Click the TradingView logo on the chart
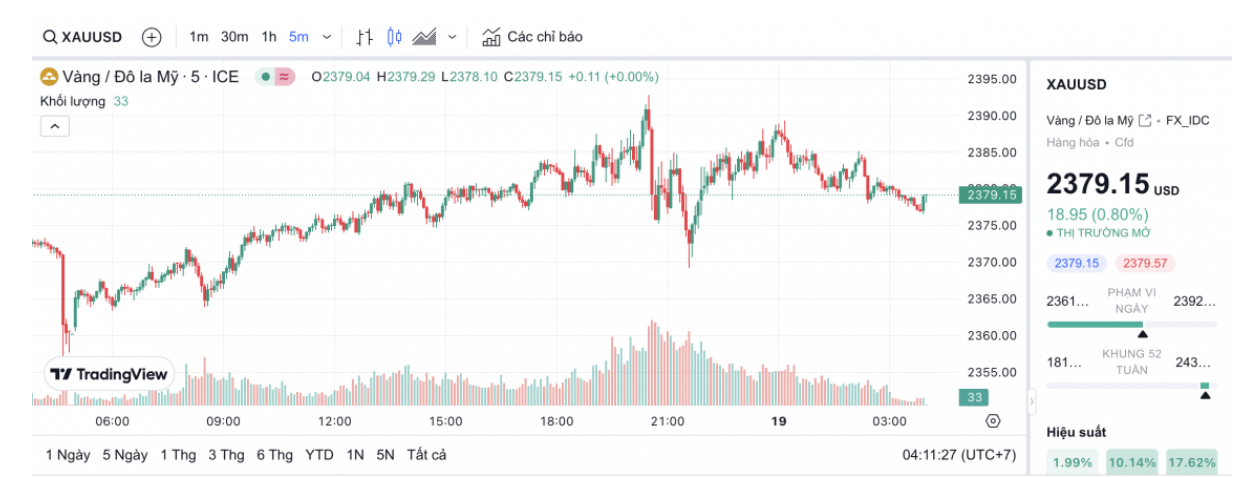 (x=110, y=374)
